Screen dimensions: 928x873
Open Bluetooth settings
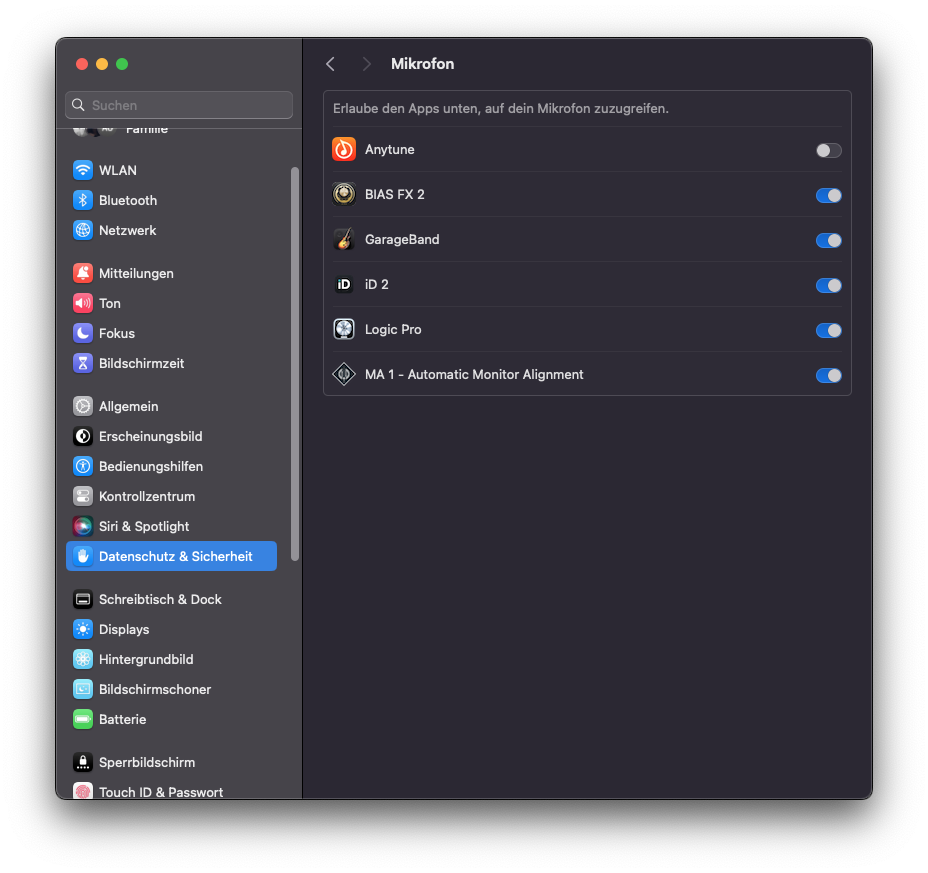172,200
